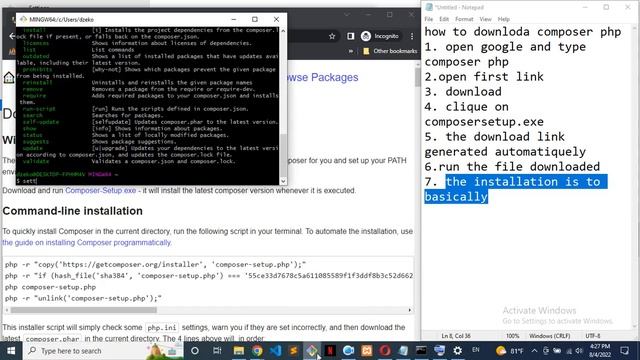640x360 pixels.
Task: Click the UTF-8 encoding status entry
Action: click(x=593, y=336)
